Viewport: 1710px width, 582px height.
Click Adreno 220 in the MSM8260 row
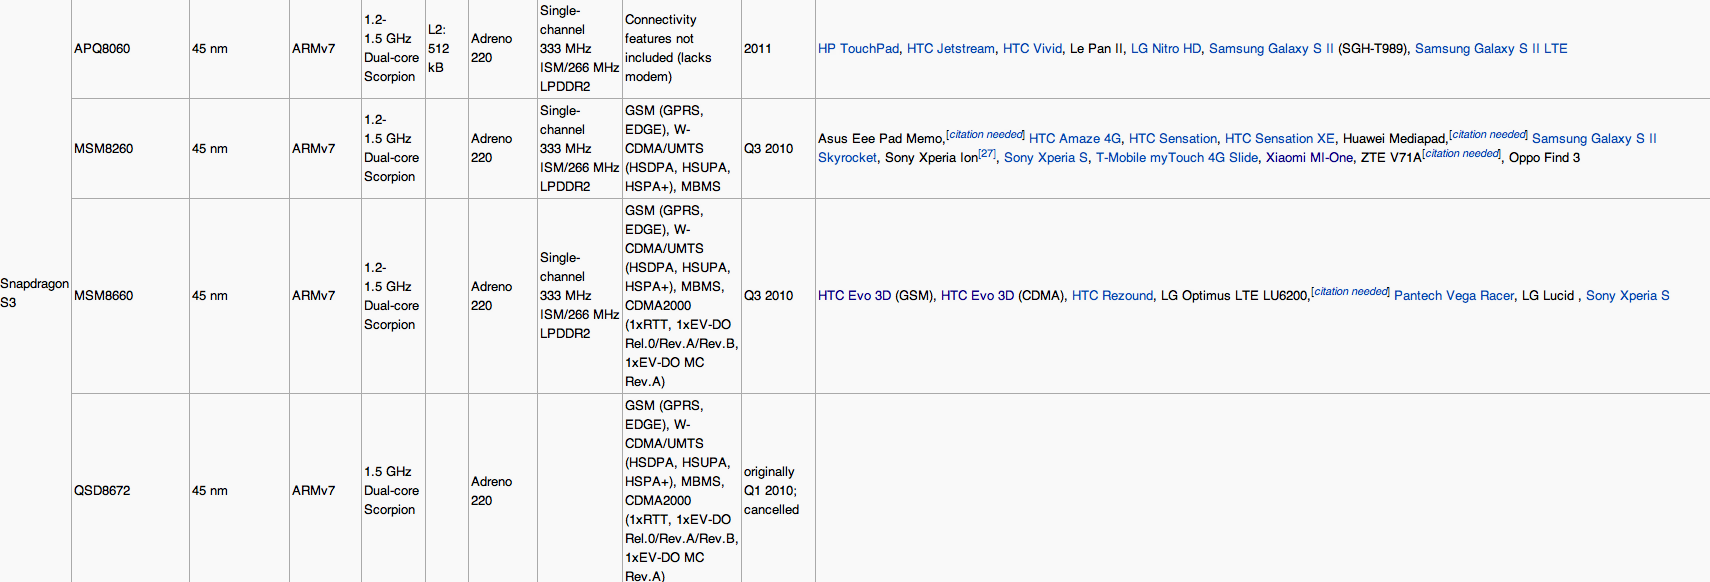point(491,149)
